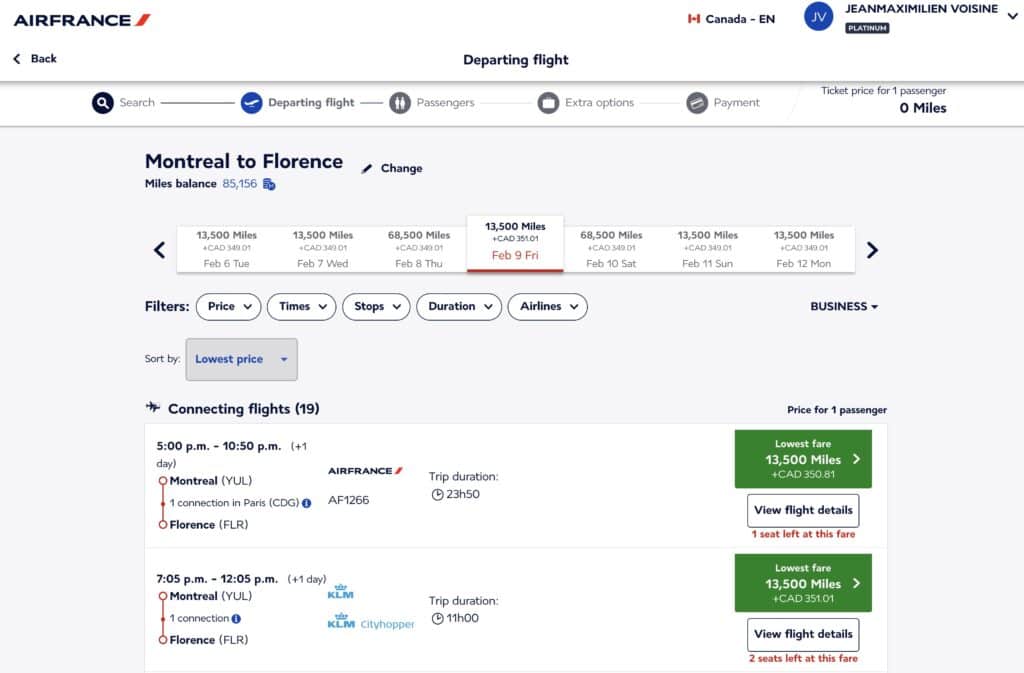Image resolution: width=1024 pixels, height=673 pixels.
Task: Change the BUSINESS cabin class selector
Action: [x=844, y=307]
